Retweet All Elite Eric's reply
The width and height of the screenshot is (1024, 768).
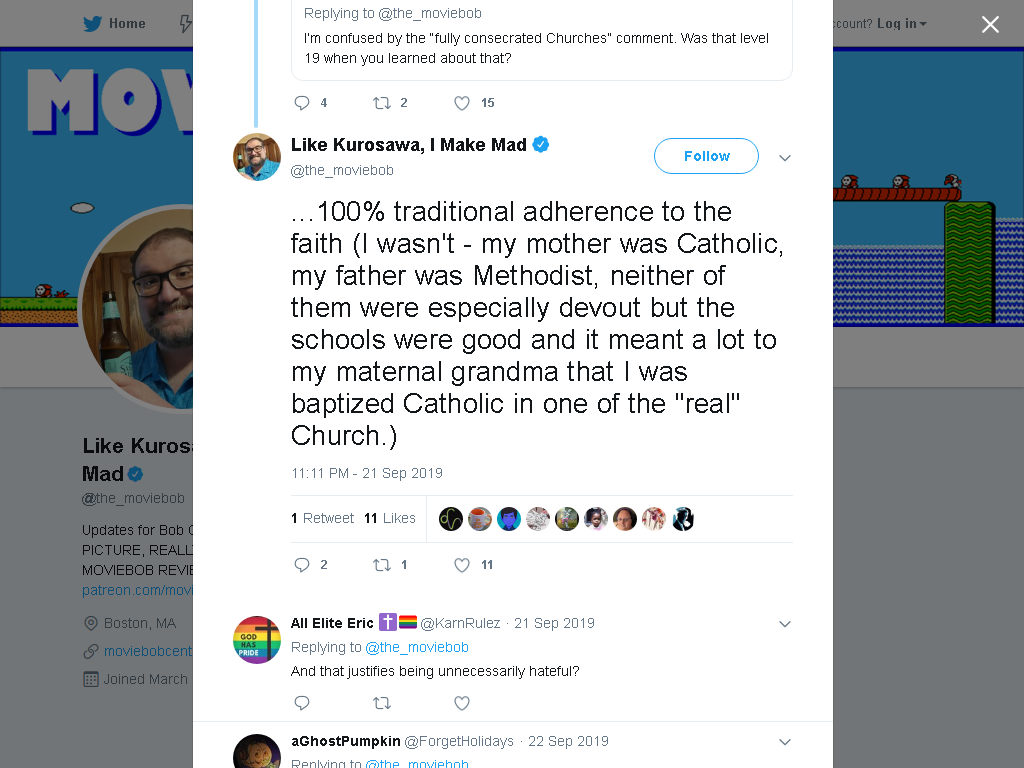382,703
